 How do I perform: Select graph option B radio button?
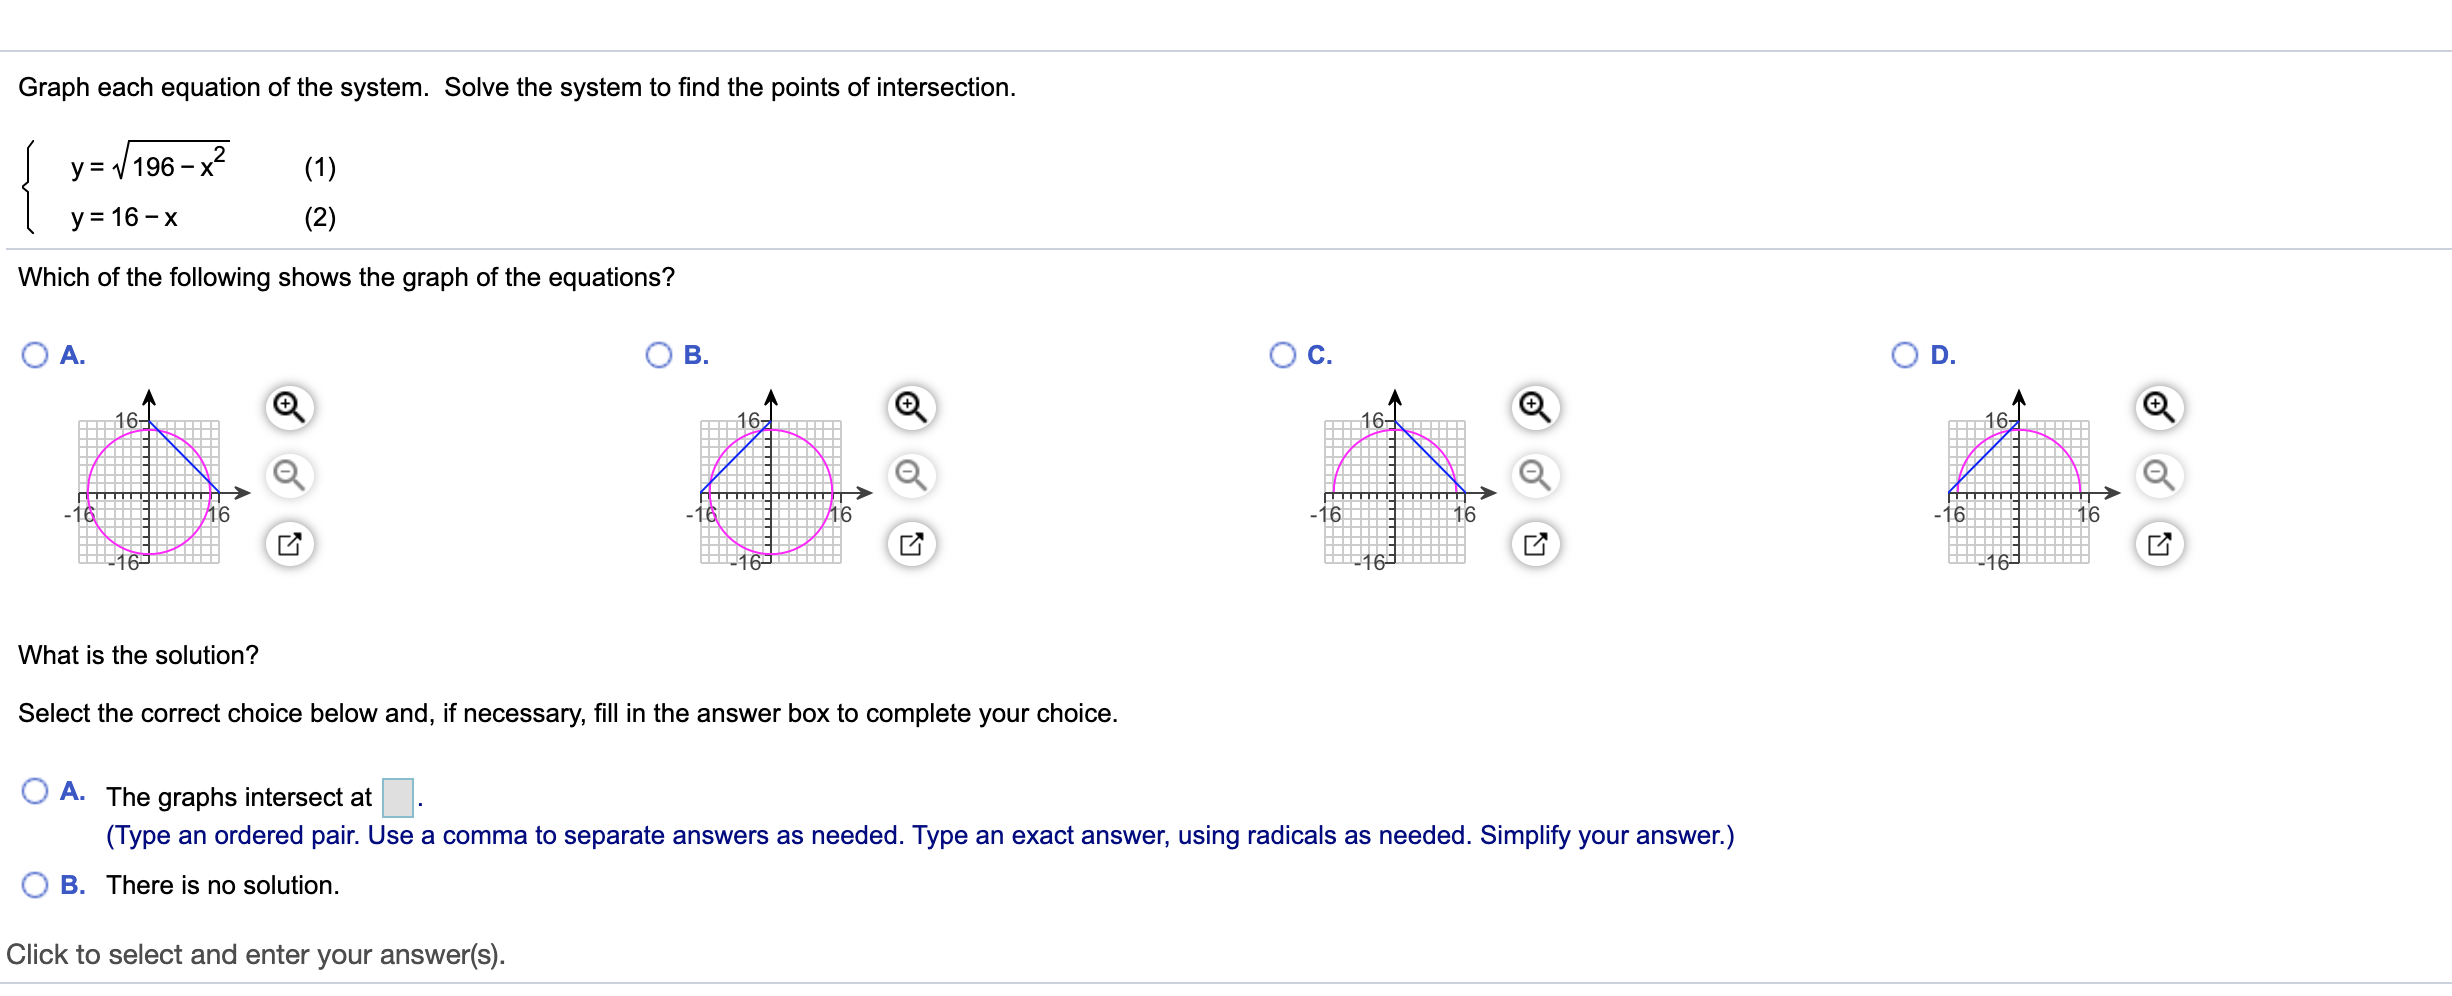659,355
